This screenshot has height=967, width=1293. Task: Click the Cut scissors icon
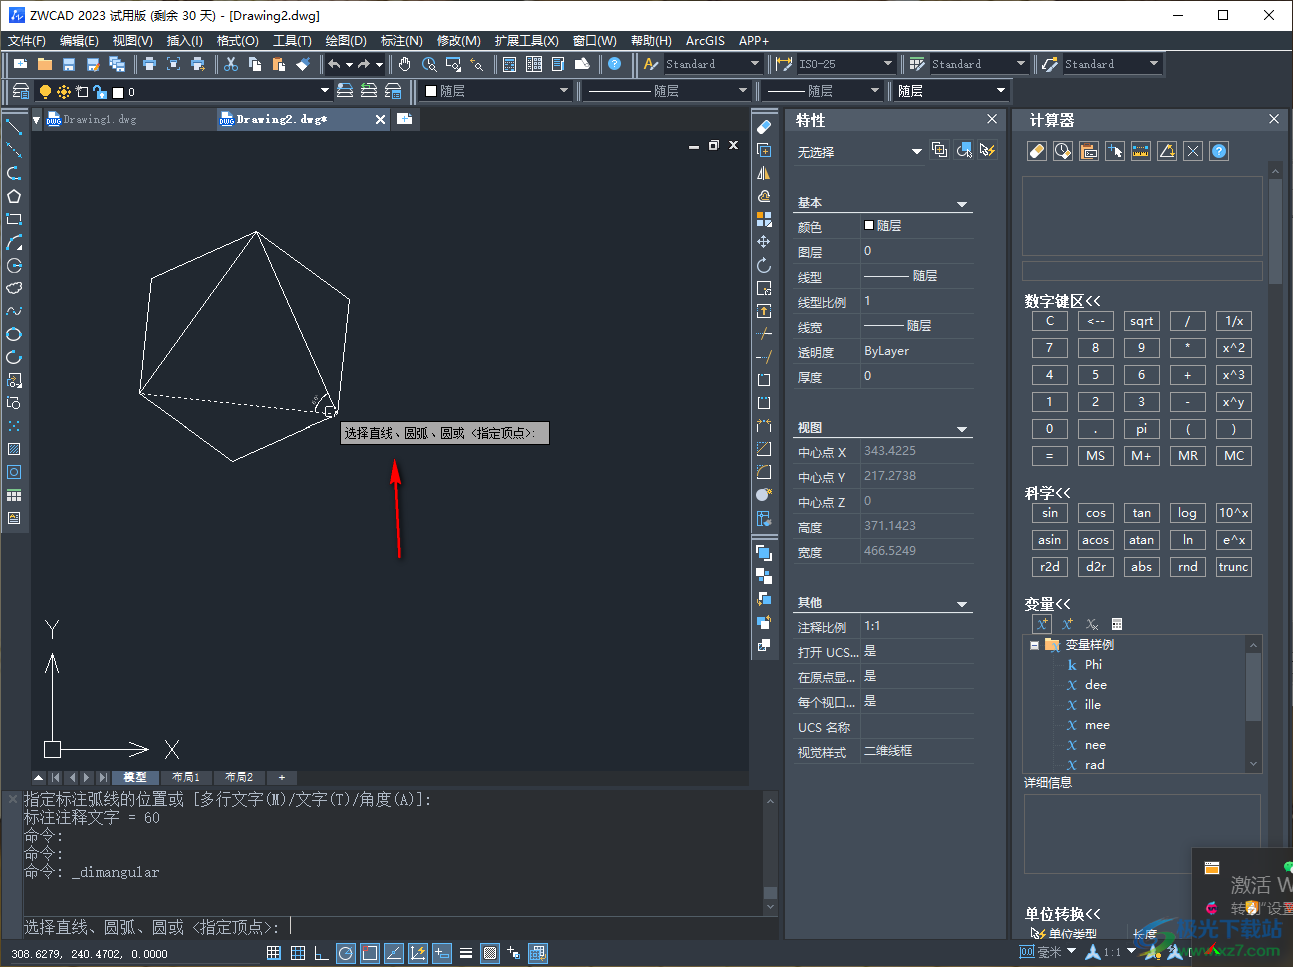pyautogui.click(x=231, y=64)
